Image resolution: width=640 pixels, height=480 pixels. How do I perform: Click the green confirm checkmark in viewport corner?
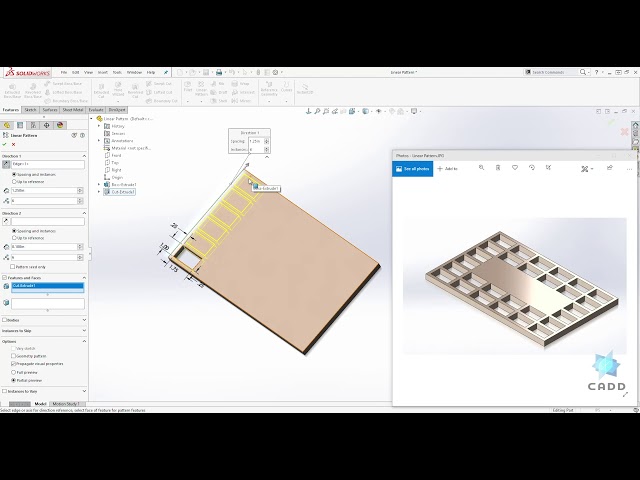pos(611,122)
